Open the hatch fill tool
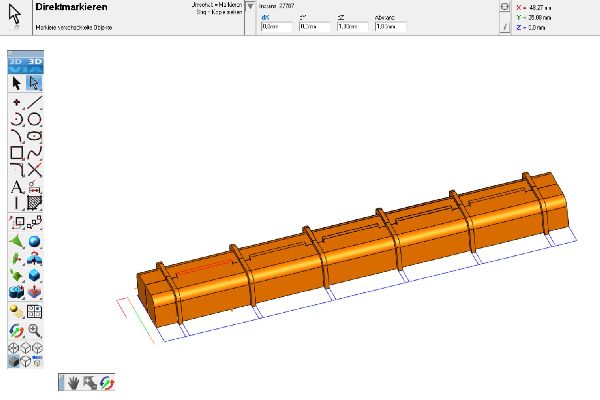The height and width of the screenshot is (400, 600). pyautogui.click(x=33, y=204)
